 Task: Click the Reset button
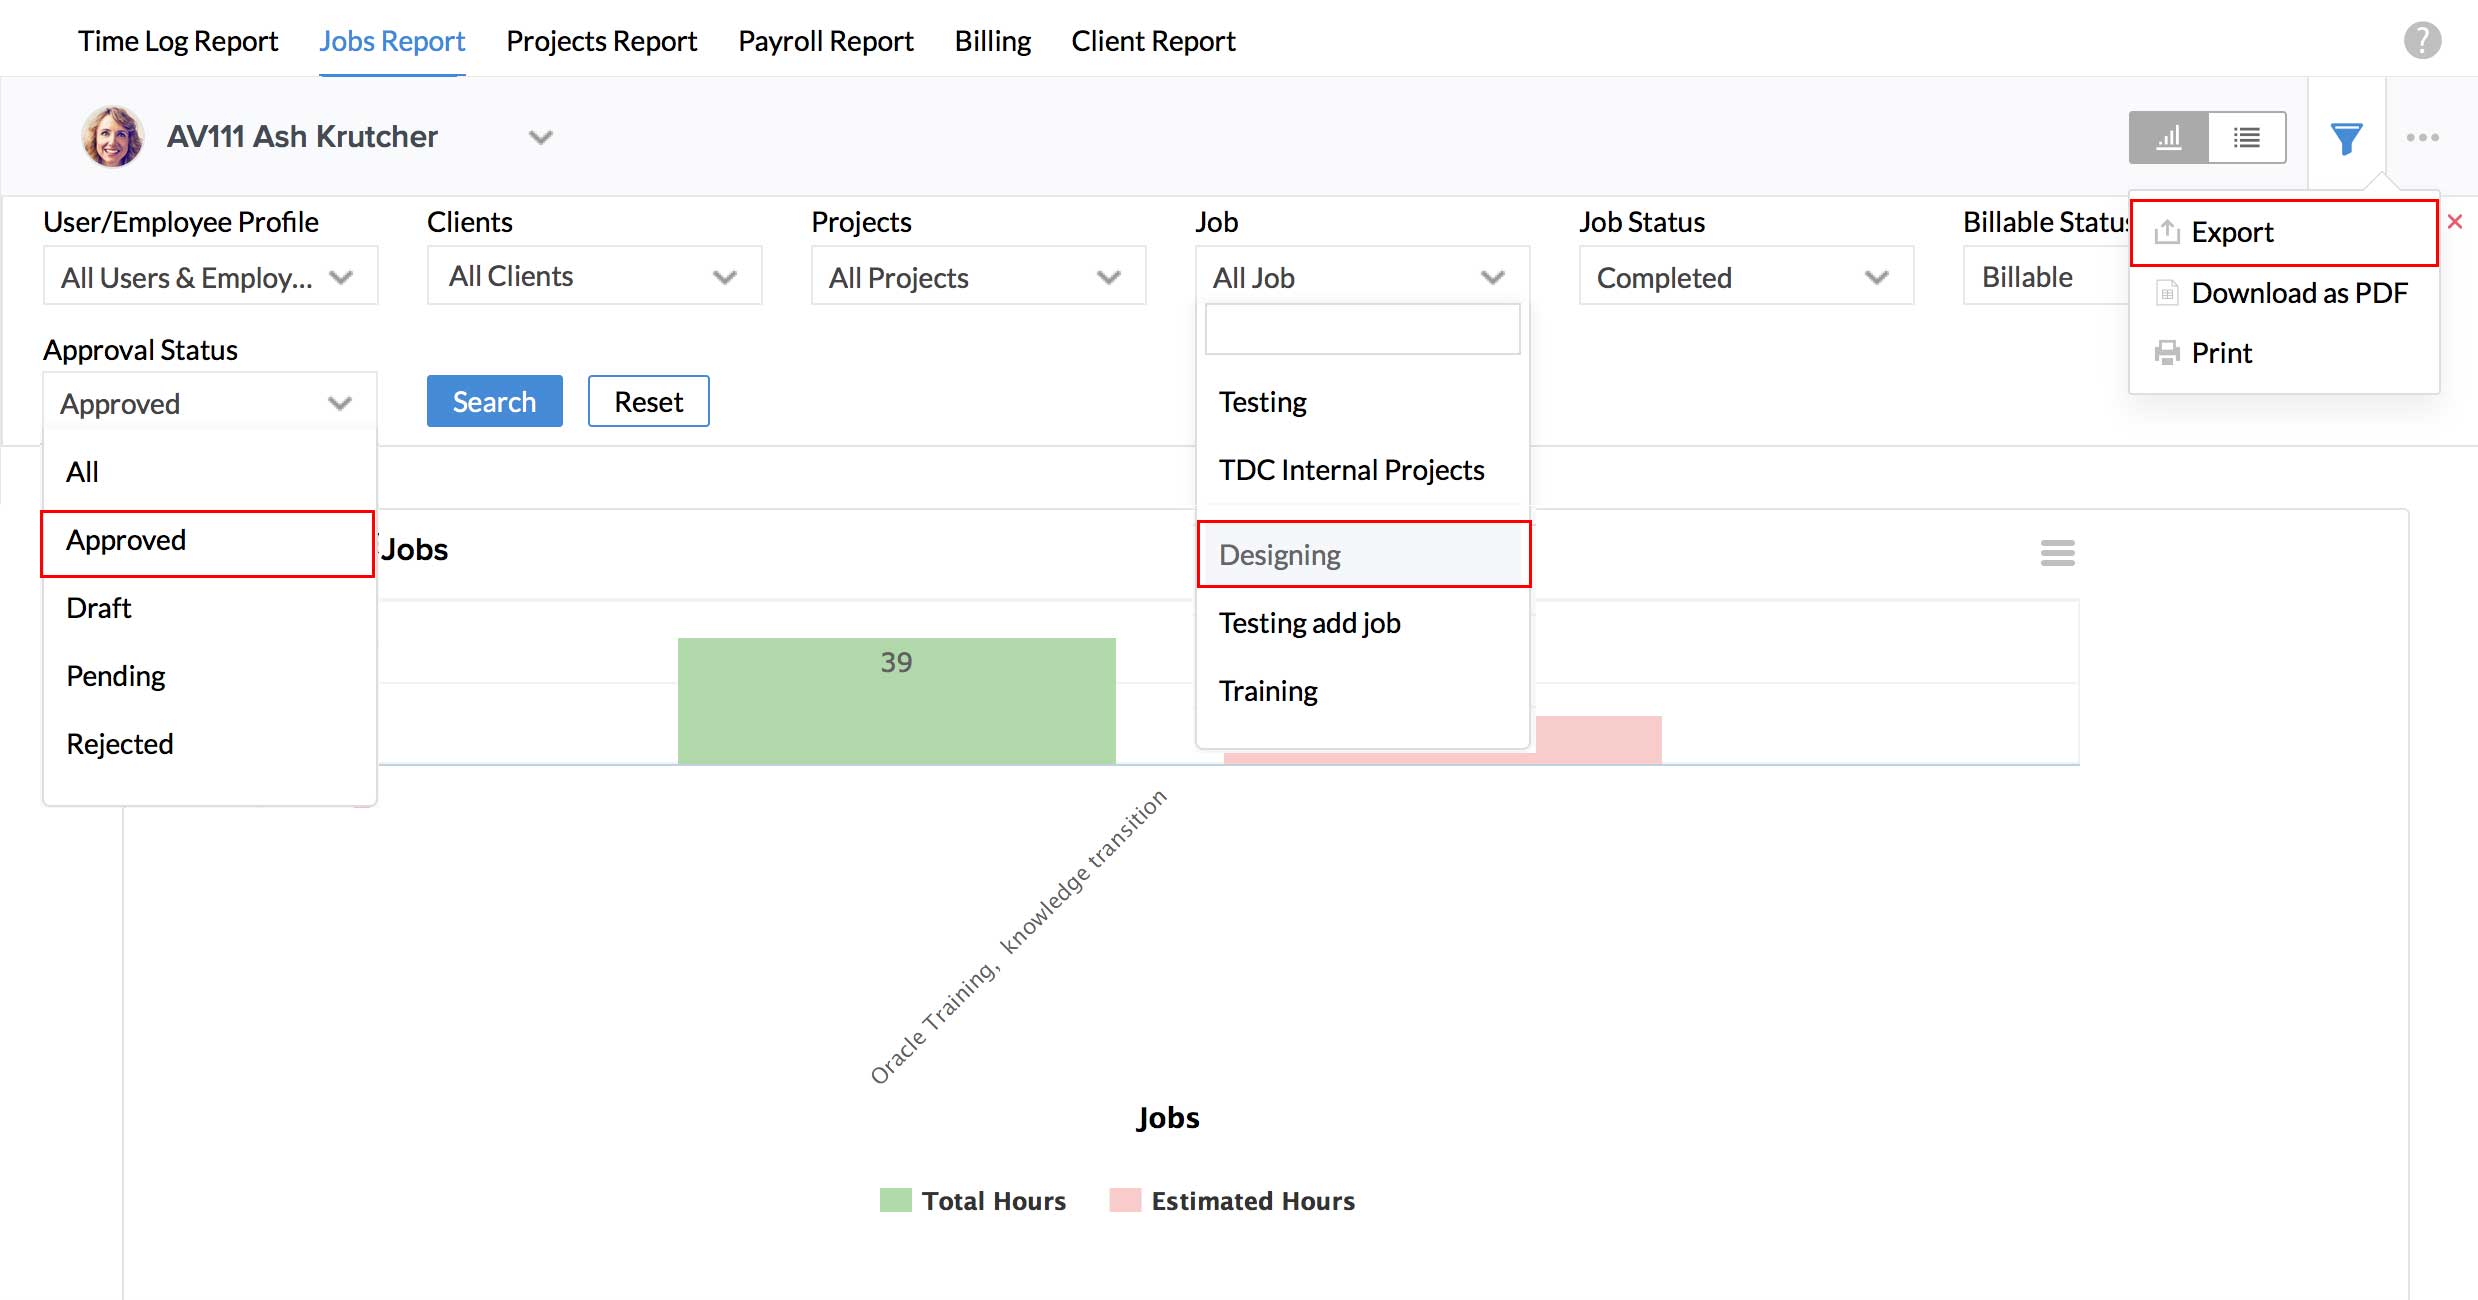tap(648, 402)
